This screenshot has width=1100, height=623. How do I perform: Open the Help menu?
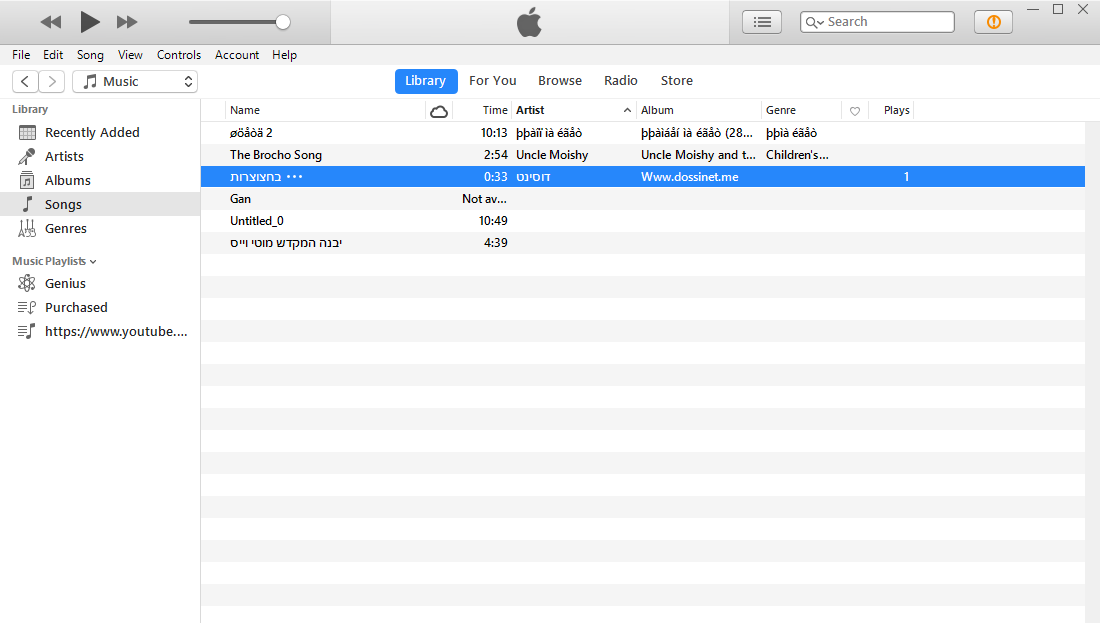(284, 55)
